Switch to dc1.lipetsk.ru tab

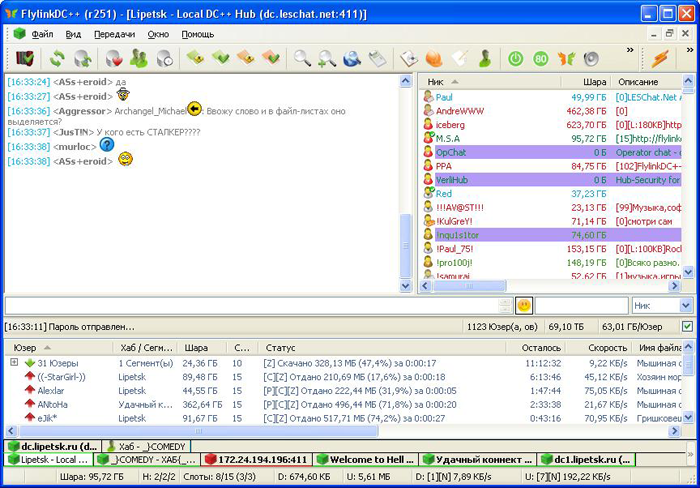(586, 459)
